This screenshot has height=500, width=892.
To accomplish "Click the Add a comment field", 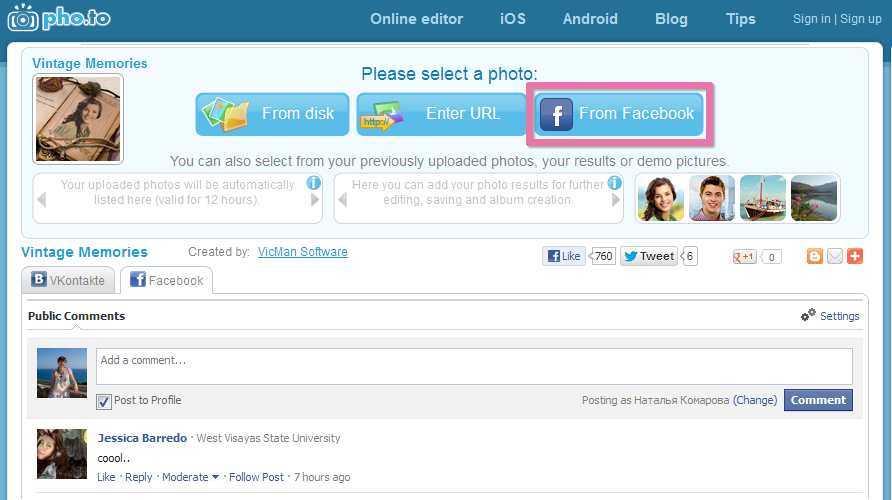I will point(474,366).
